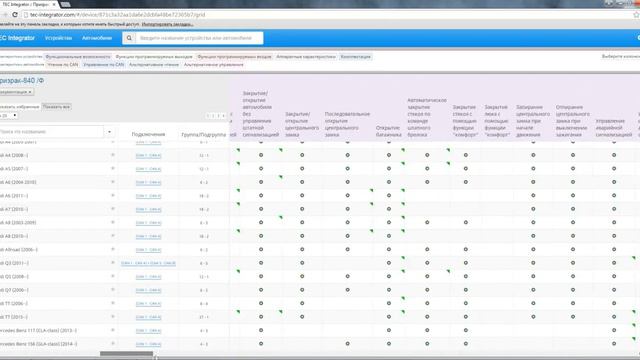Click the pin icon for Audi Q5 (2008–)
The image size is (640, 360).
[113, 276]
